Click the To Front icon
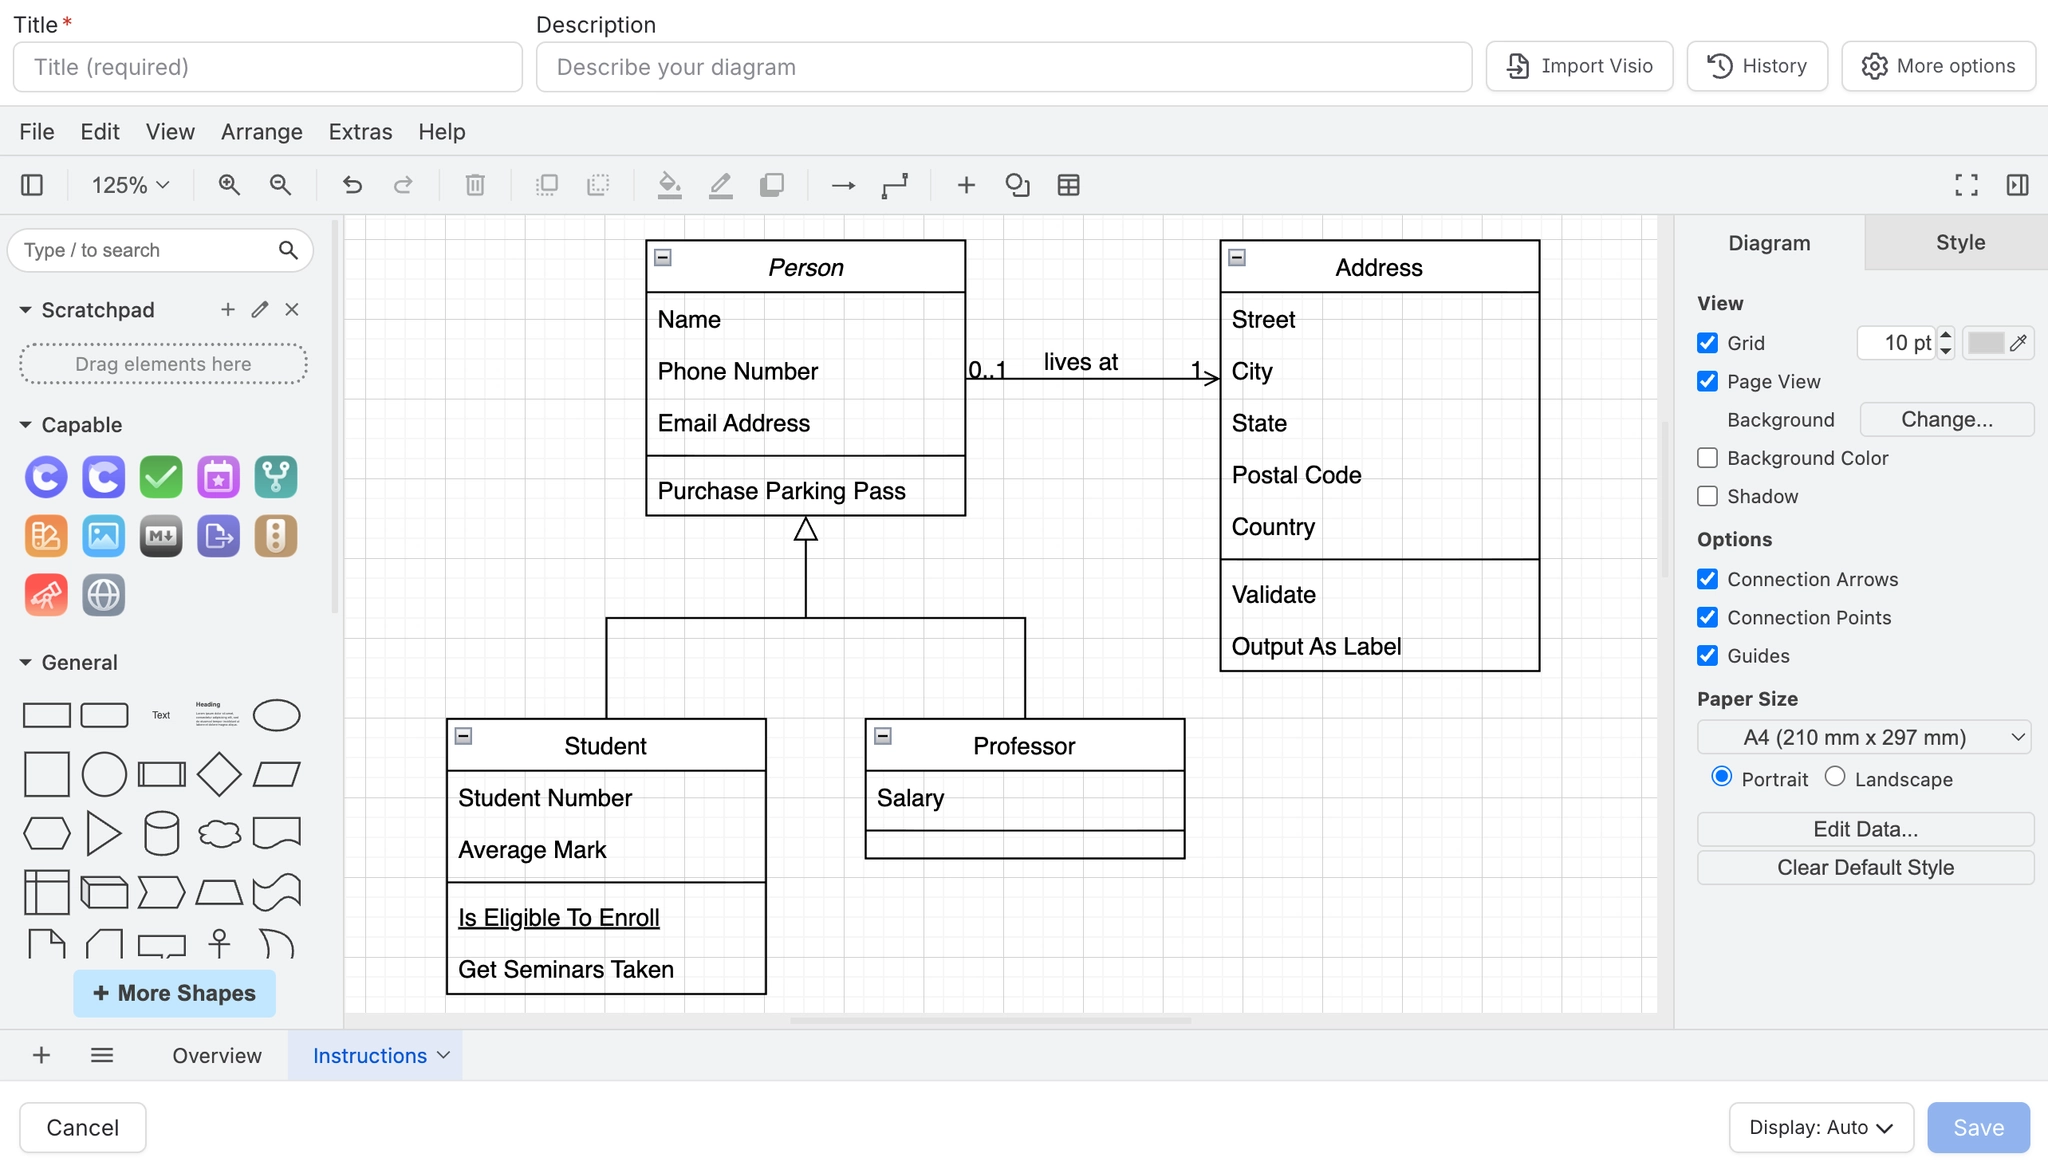Screen dimensions: 2048x1169 pos(547,185)
